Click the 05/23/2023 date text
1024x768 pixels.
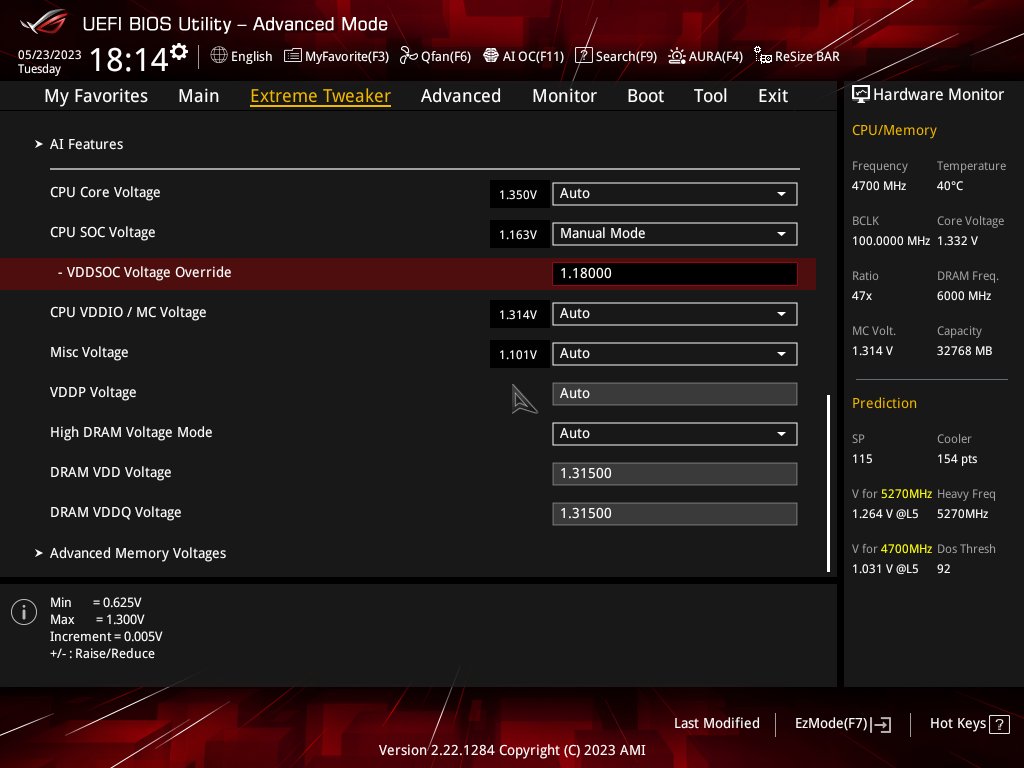pyautogui.click(x=50, y=55)
